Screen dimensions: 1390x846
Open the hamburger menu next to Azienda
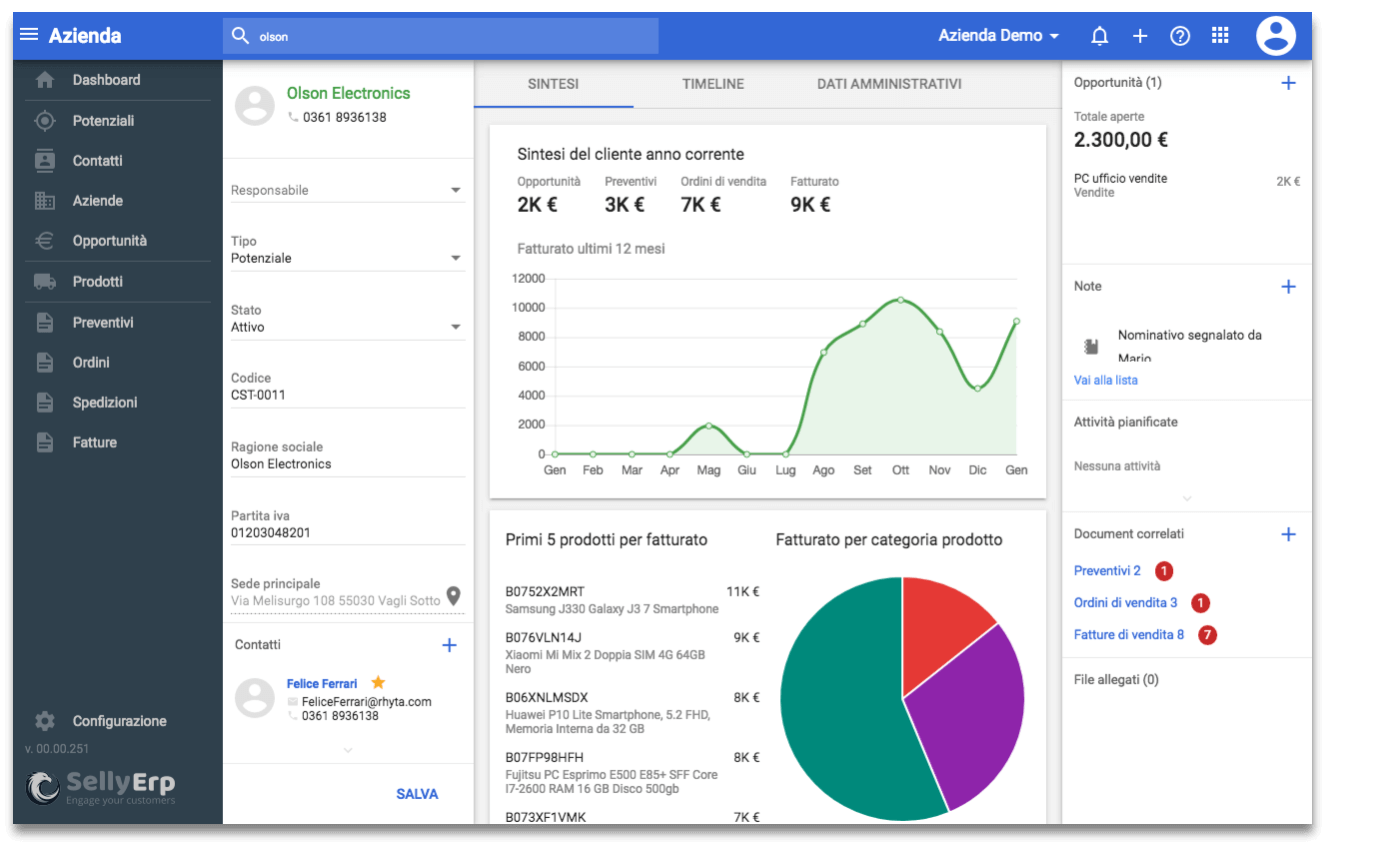[x=29, y=35]
